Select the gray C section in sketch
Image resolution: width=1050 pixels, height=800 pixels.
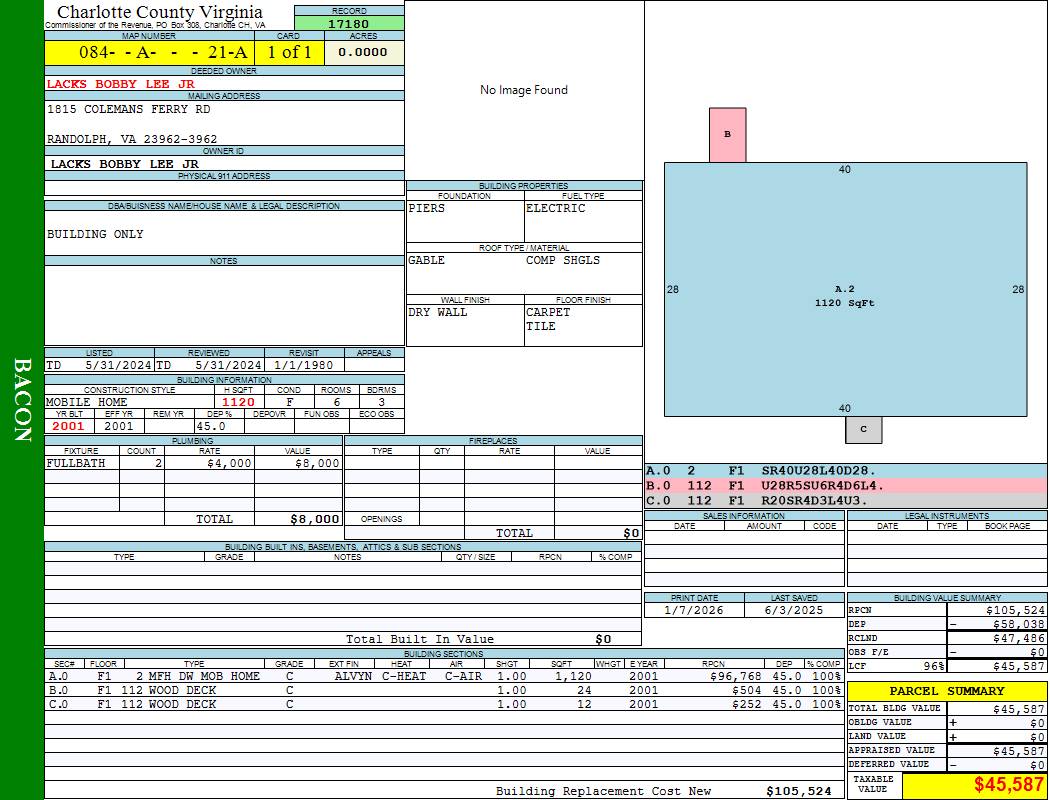click(863, 429)
